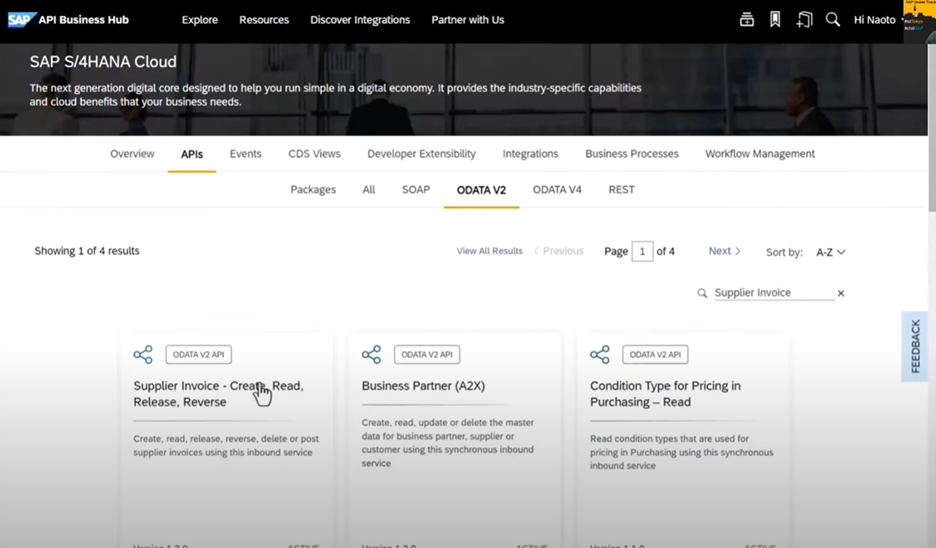The height and width of the screenshot is (548, 936).
Task: Click the View All Results link
Action: point(489,251)
